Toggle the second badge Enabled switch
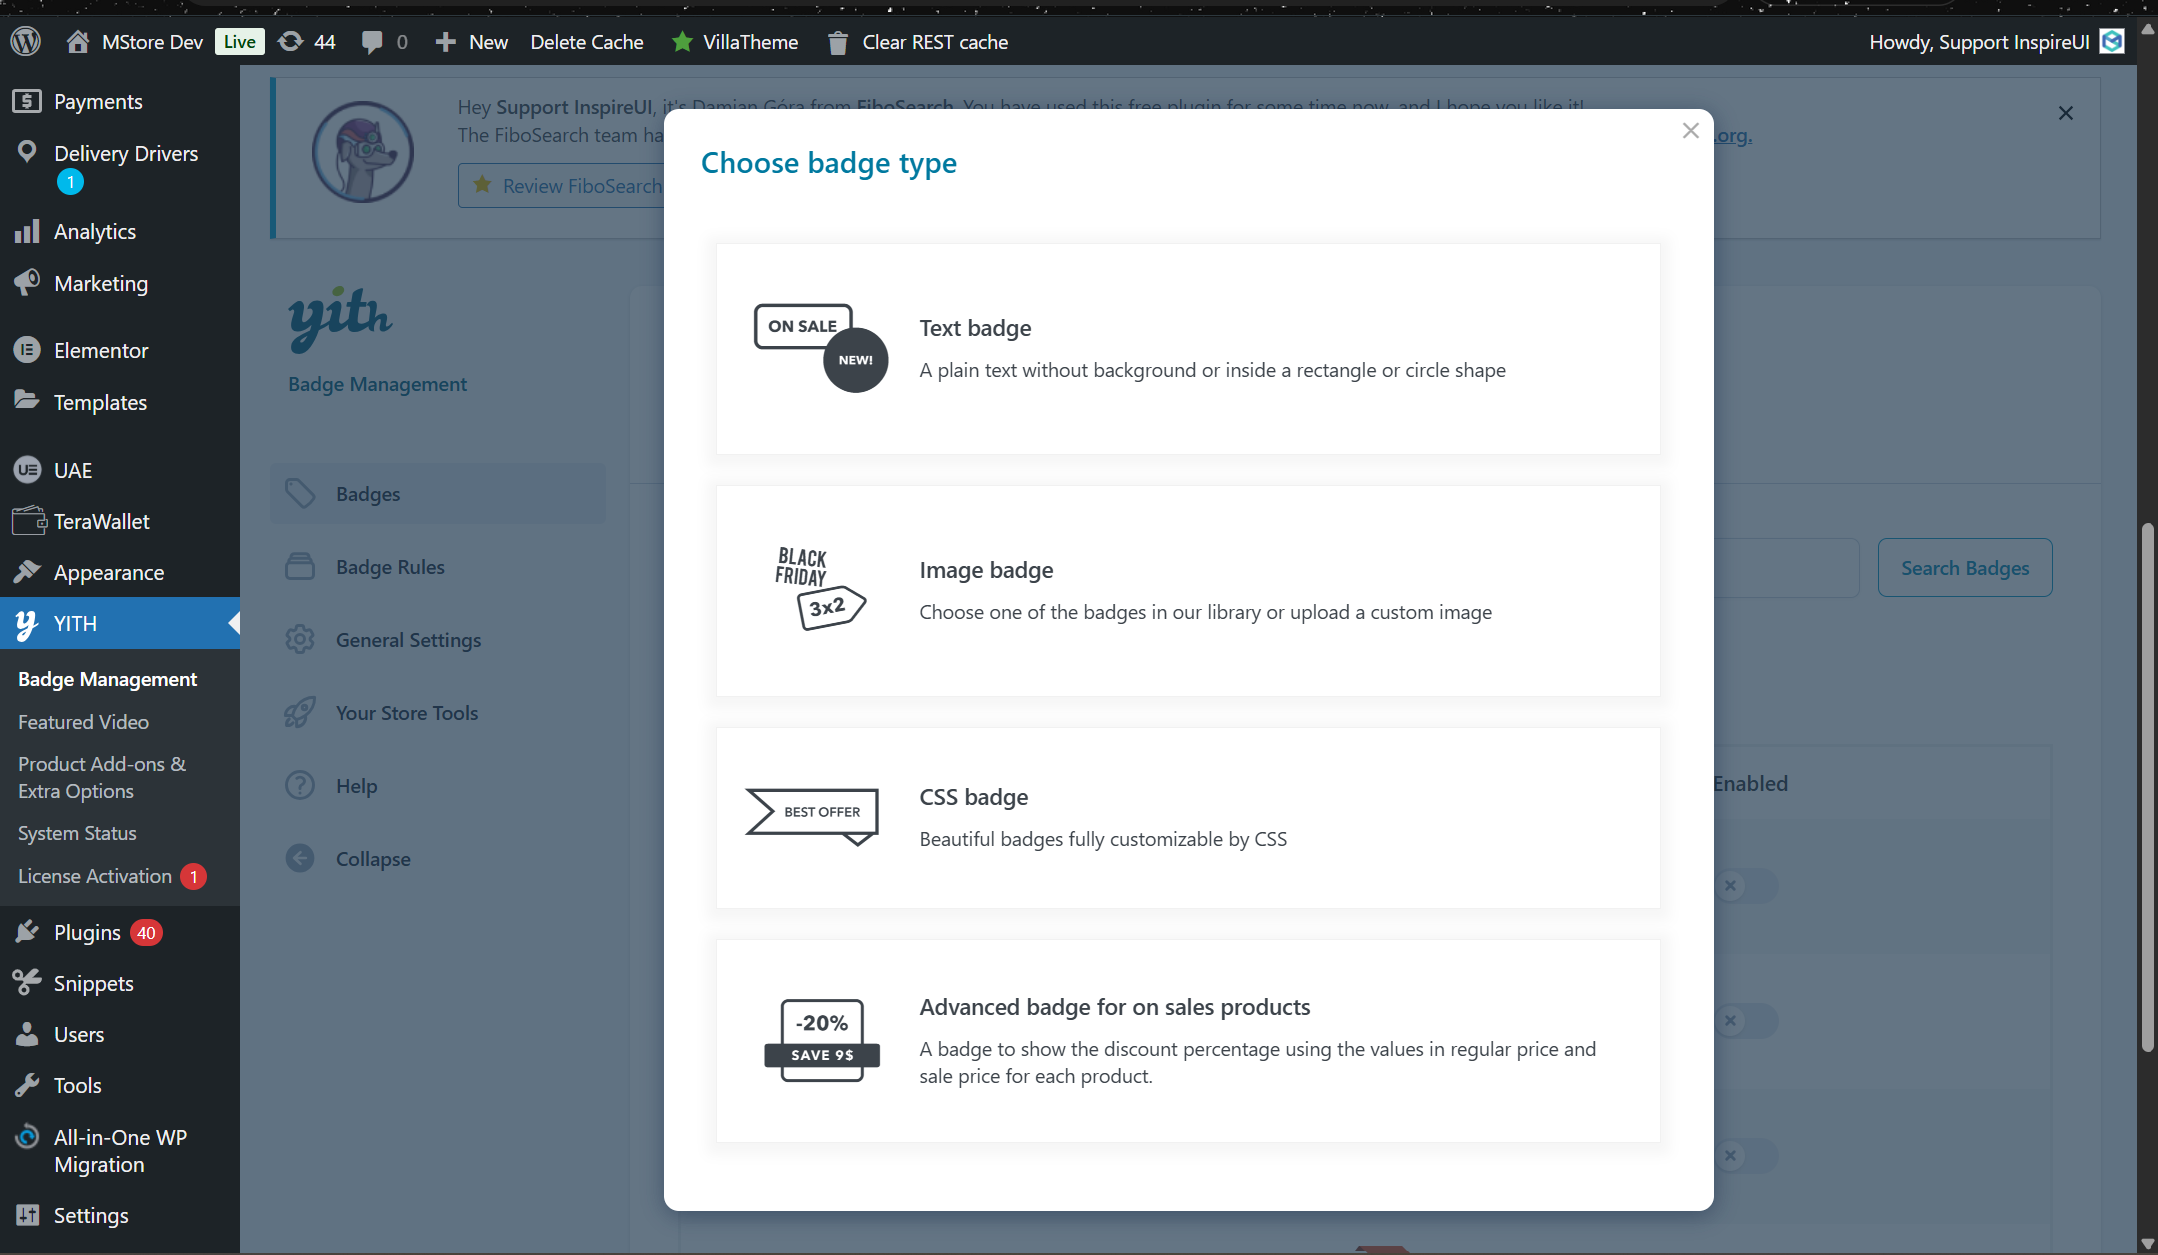The width and height of the screenshot is (2158, 1255). [x=1745, y=1021]
